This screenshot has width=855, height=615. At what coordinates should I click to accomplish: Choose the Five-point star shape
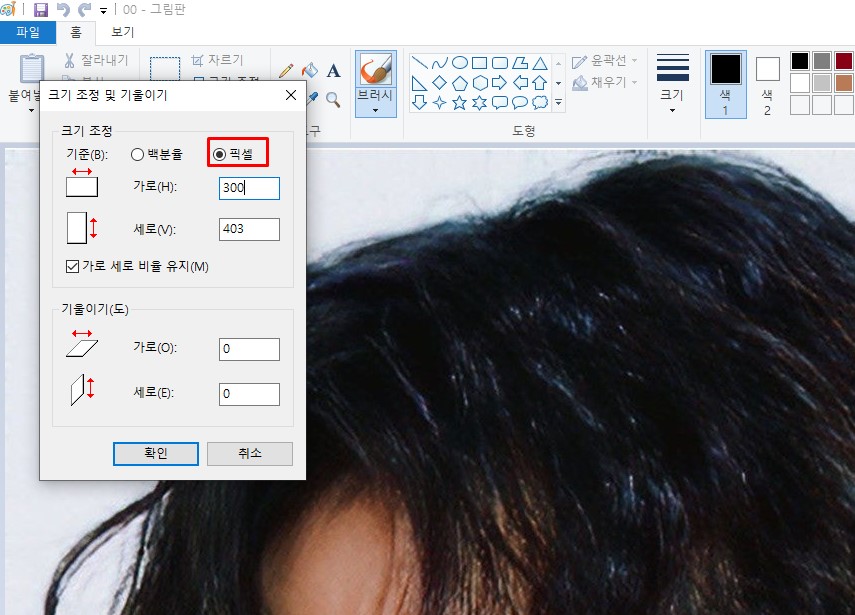pyautogui.click(x=460, y=102)
